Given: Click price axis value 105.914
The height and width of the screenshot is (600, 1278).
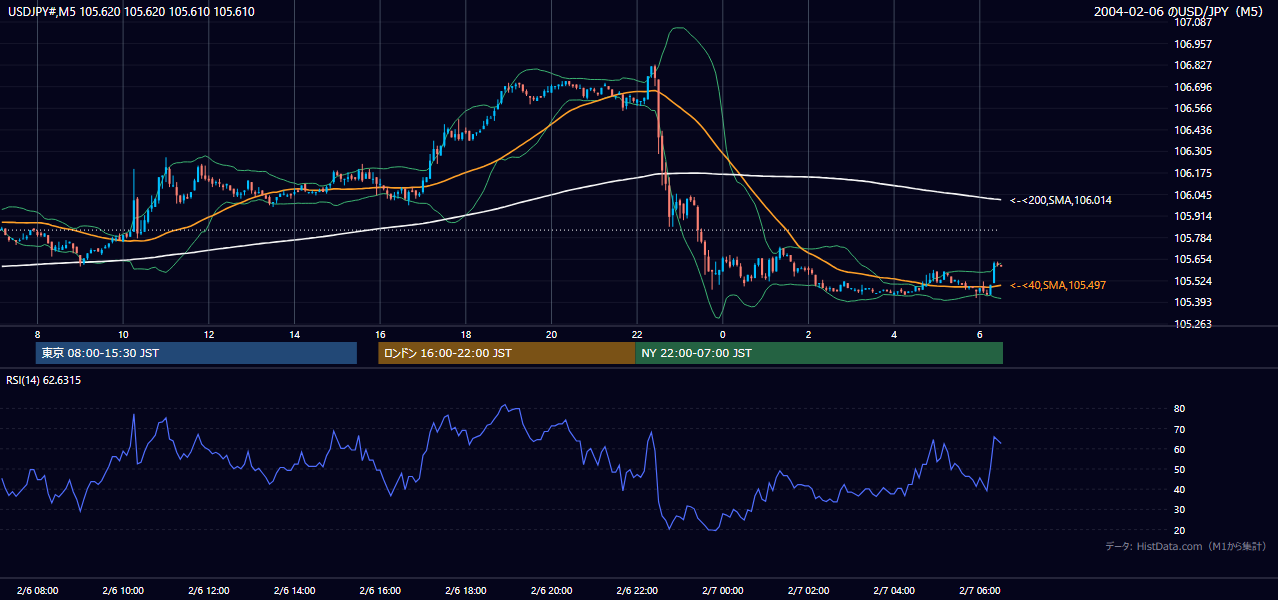Looking at the screenshot, I should (x=1192, y=216).
